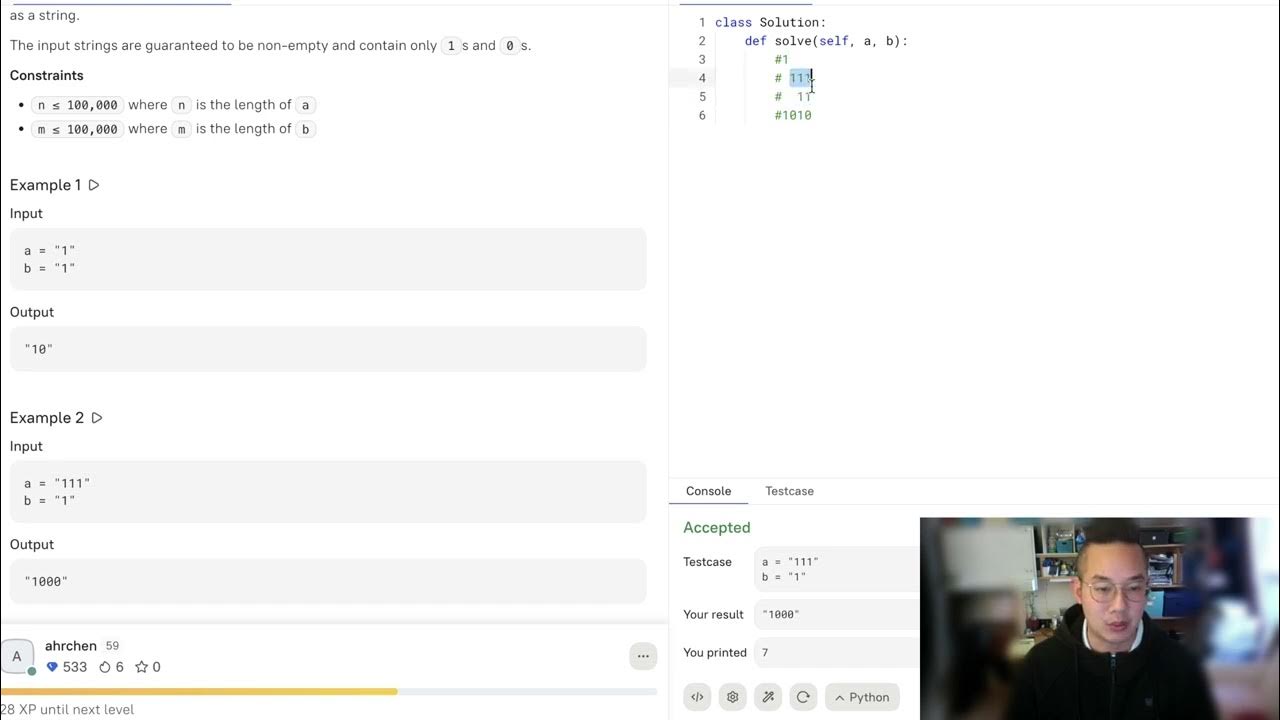This screenshot has height=720, width=1280.
Task: Click the magic wand format icon
Action: 767,697
